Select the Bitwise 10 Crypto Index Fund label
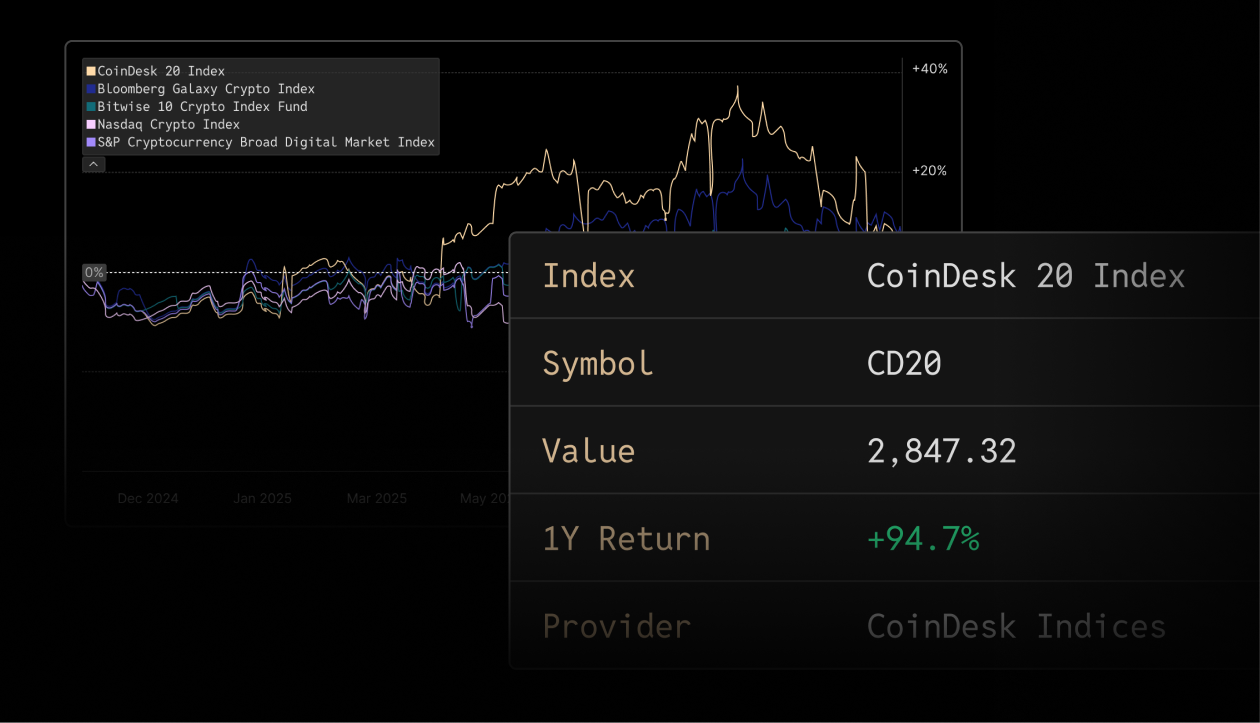The width and height of the screenshot is (1260, 723). click(x=203, y=106)
